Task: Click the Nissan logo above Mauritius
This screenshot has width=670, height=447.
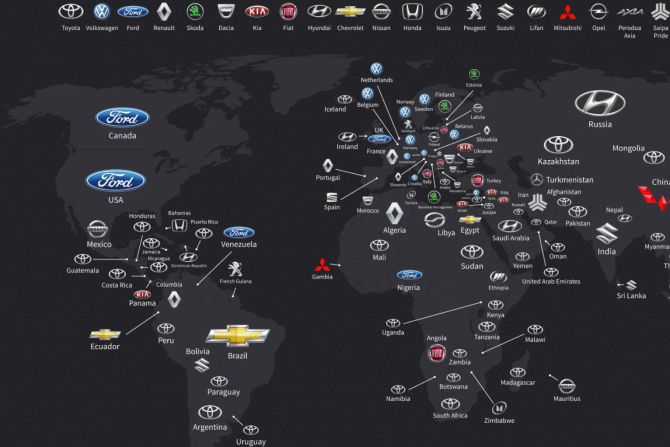Action: pos(567,386)
